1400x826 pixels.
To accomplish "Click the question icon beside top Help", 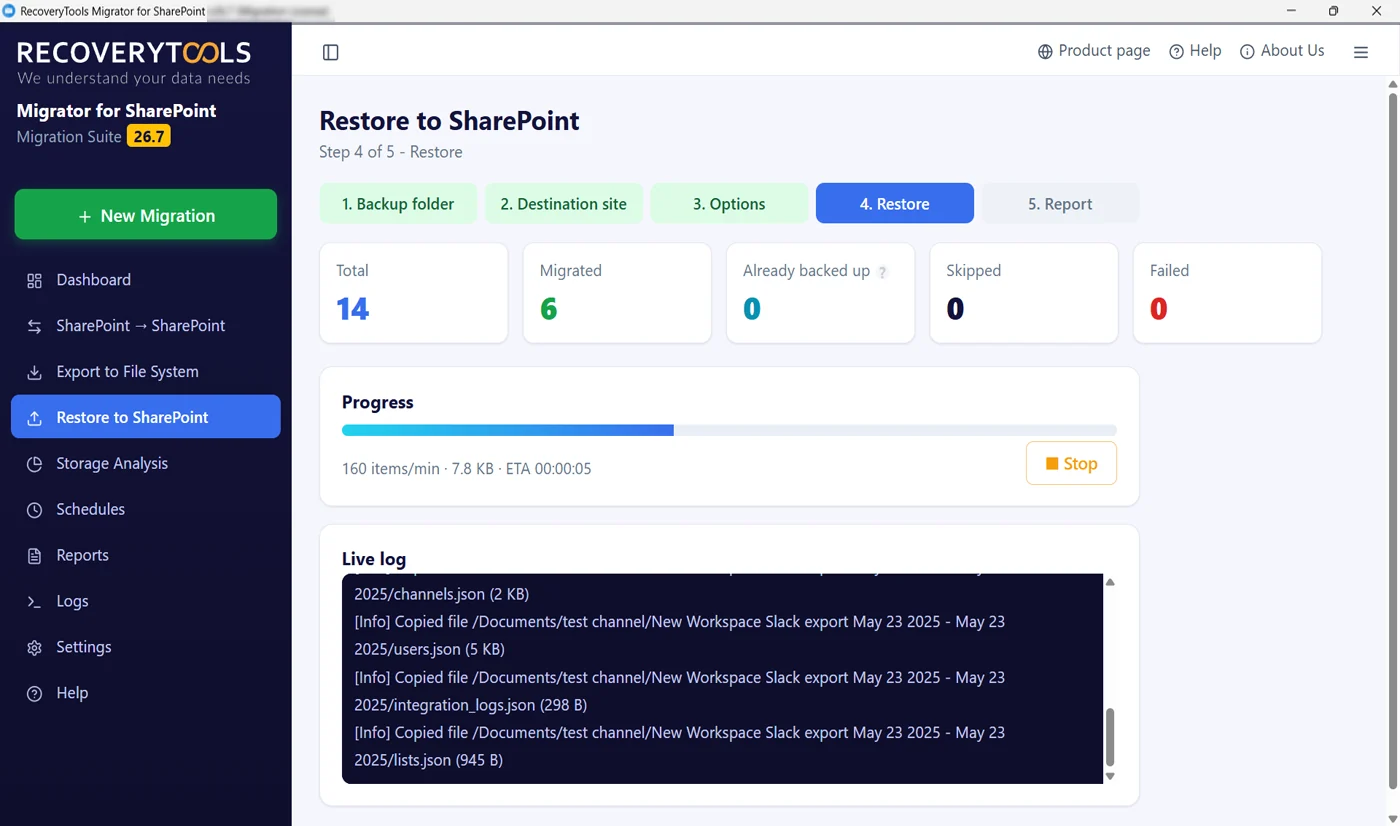I will 1177,51.
